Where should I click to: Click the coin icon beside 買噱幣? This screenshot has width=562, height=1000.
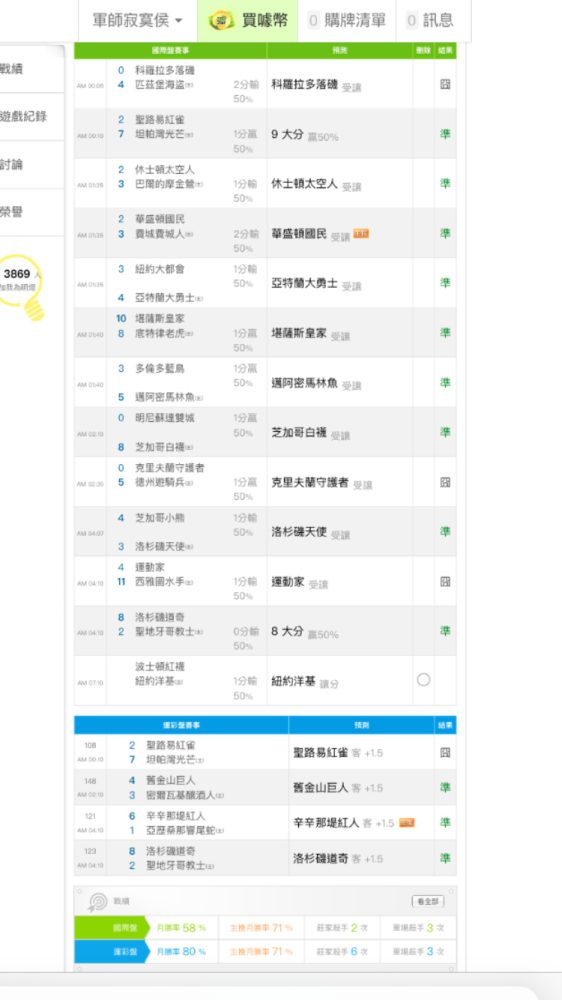tap(221, 20)
